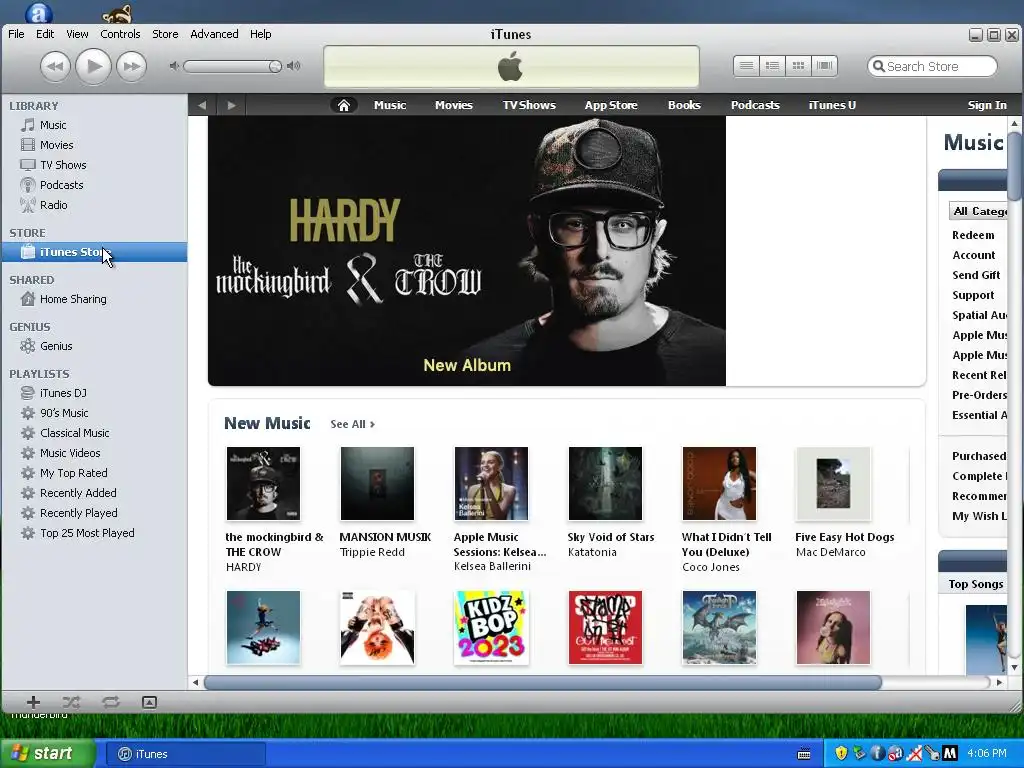Screen dimensions: 1024x768
Task: Open the Store menu
Action: pyautogui.click(x=165, y=34)
